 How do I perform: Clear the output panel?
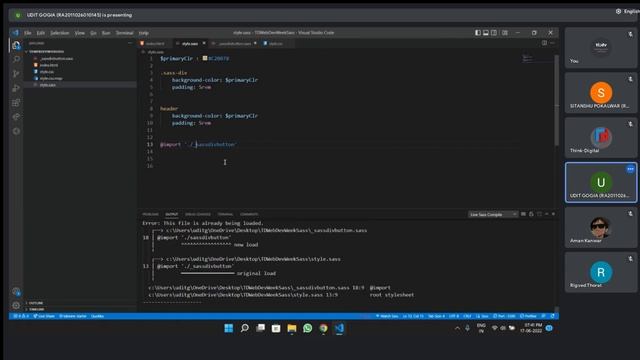(x=523, y=214)
